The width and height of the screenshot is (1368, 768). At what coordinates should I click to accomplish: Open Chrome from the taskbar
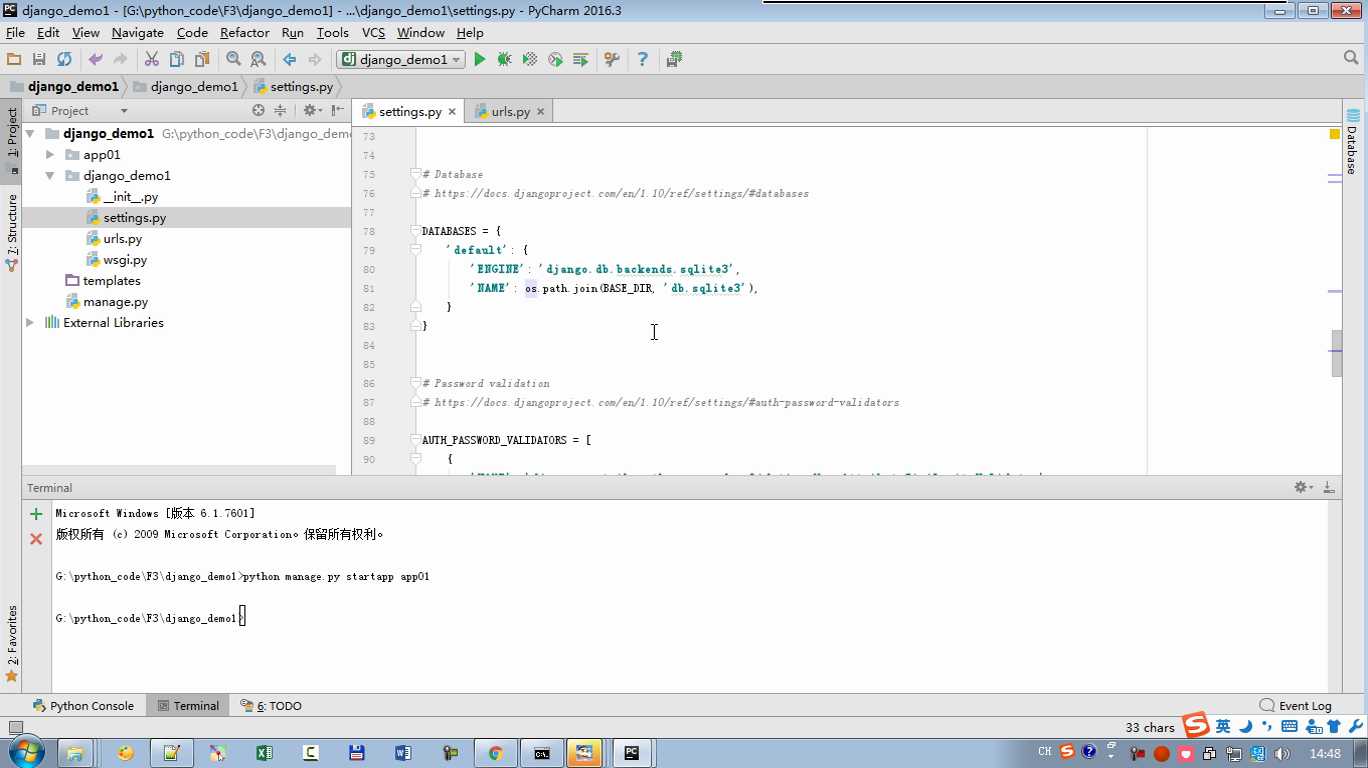click(x=495, y=753)
